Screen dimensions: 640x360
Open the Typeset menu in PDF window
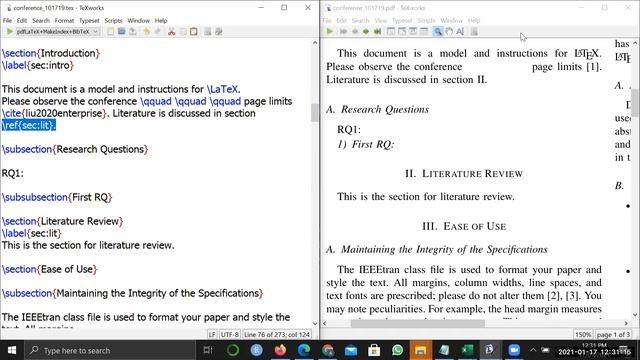pyautogui.click(x=402, y=20)
